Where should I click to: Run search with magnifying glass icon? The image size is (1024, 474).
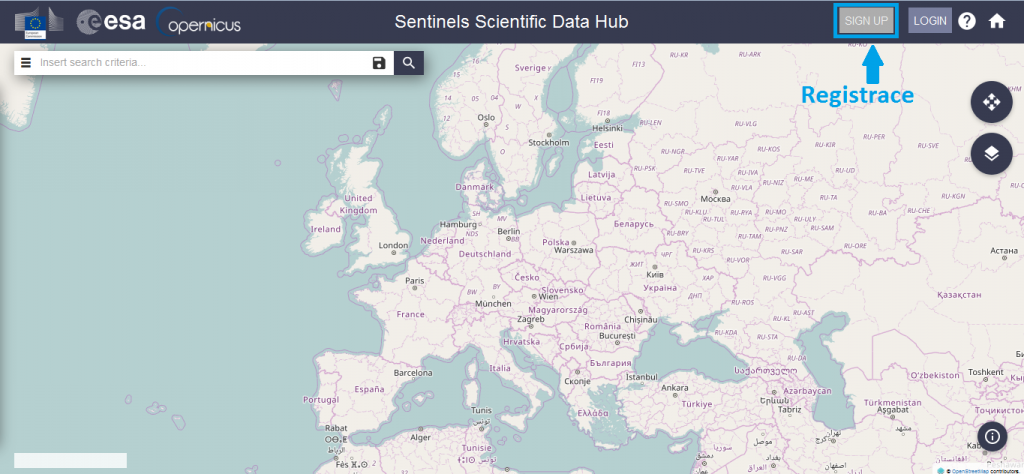click(409, 63)
